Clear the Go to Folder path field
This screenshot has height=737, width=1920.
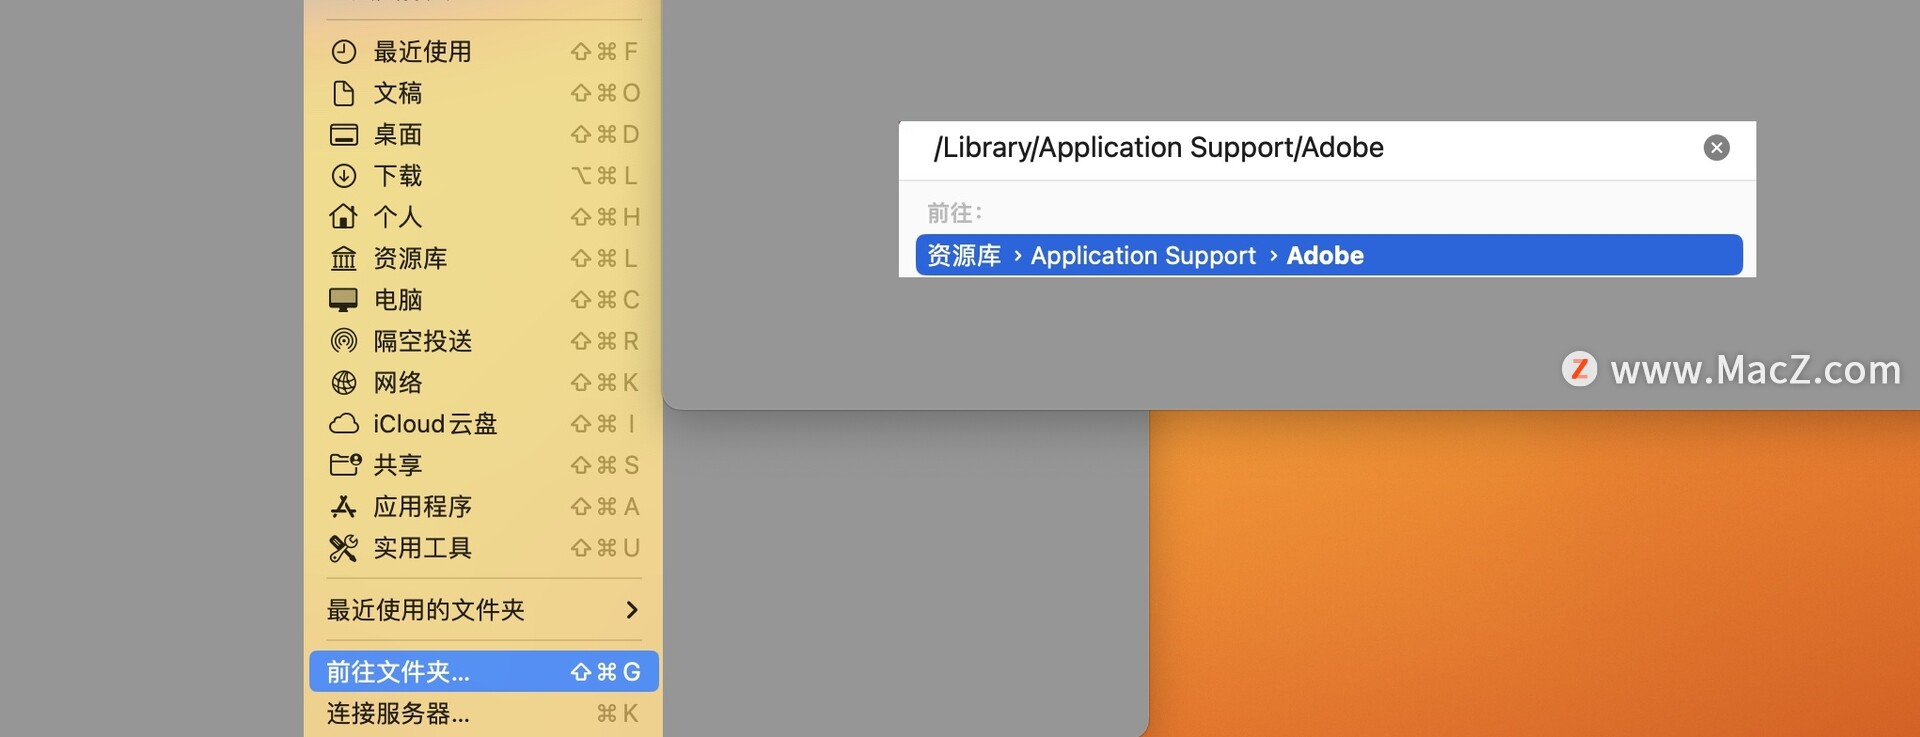[x=1716, y=148]
